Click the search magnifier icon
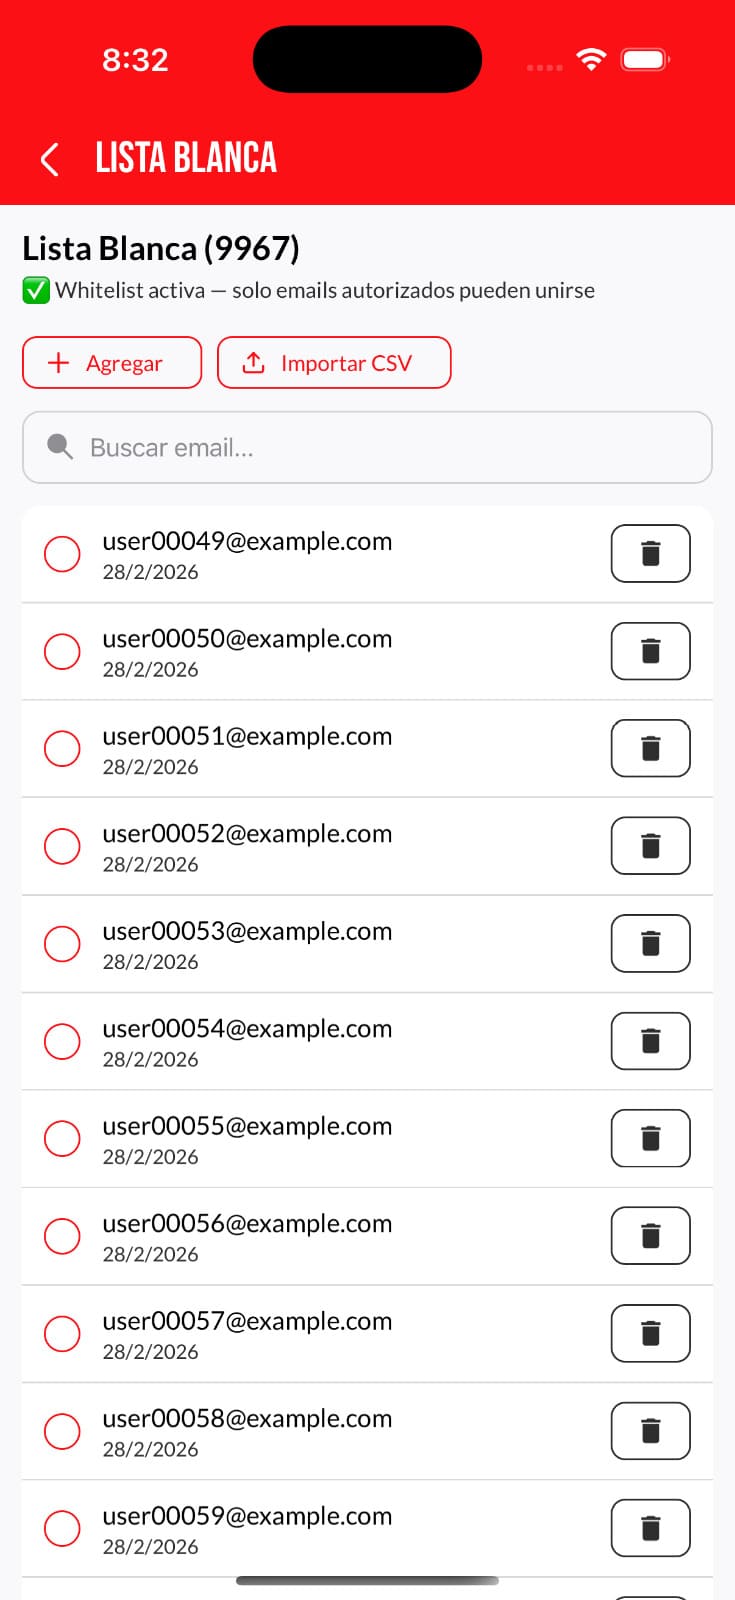 [60, 447]
